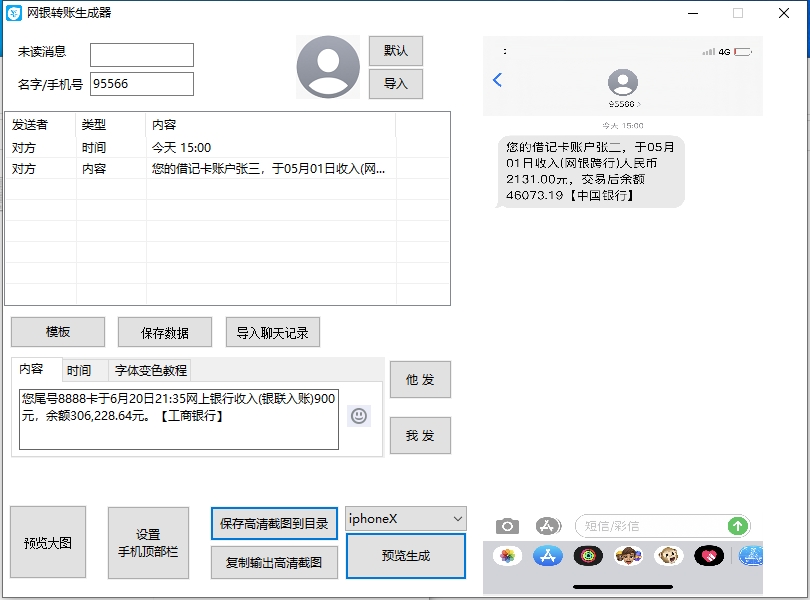This screenshot has height=600, width=810.
Task: Click the 我发 button
Action: point(420,435)
